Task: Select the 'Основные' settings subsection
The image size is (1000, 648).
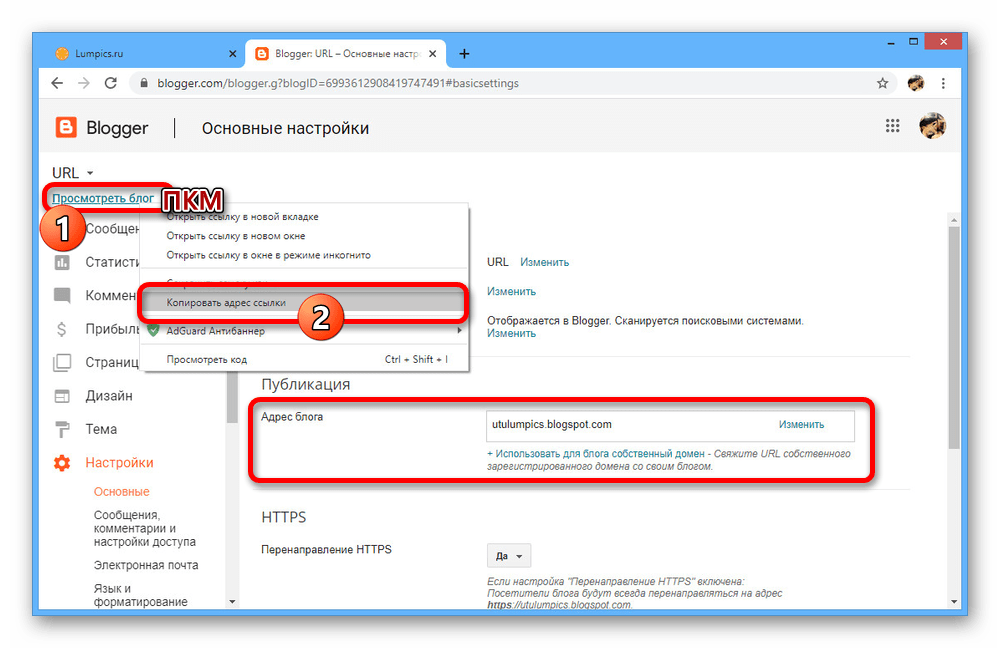Action: (122, 492)
